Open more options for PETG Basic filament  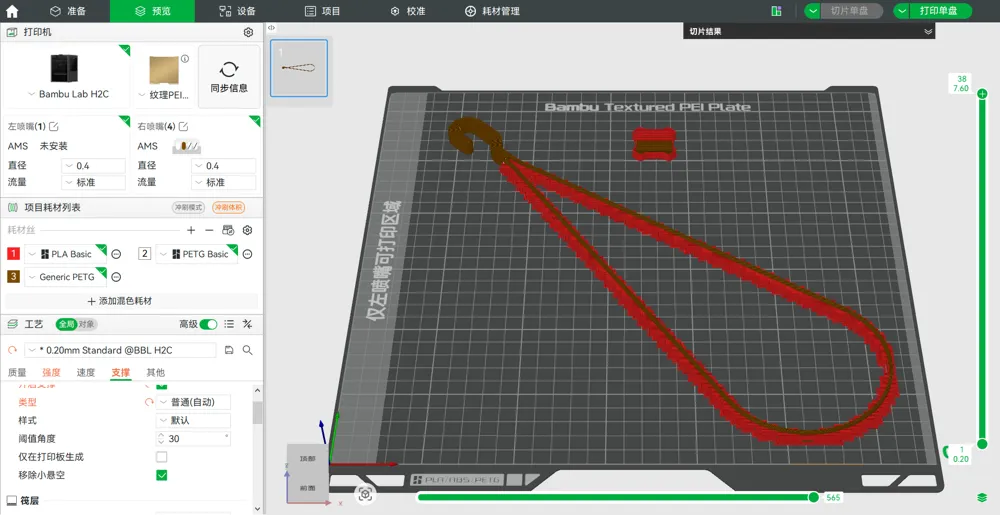point(247,254)
